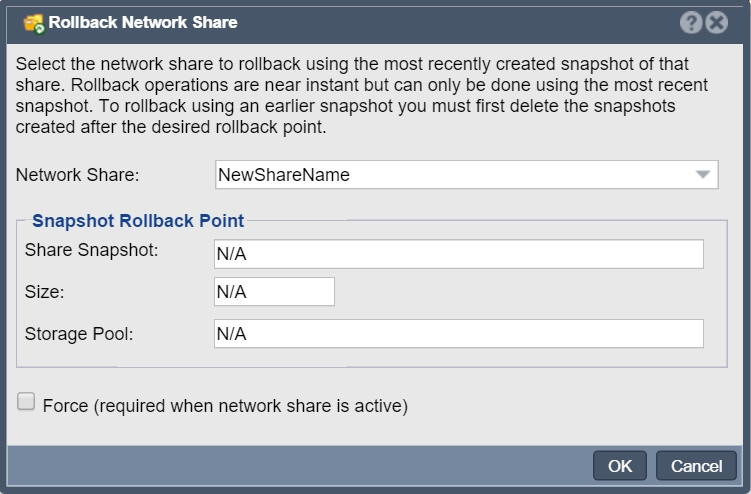Close the Rollback Network Share dialog
The image size is (751, 494).
717,23
